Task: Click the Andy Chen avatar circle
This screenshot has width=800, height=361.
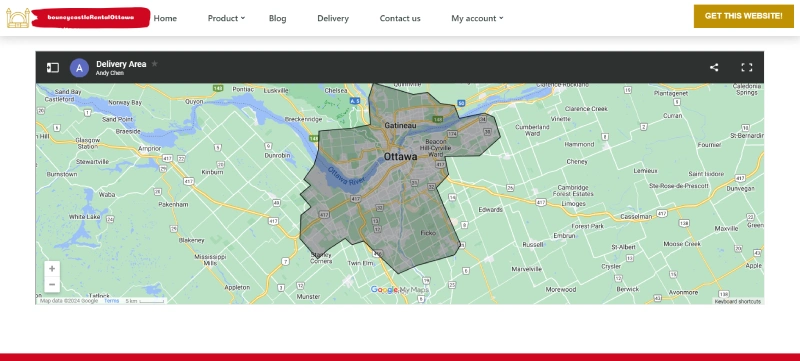Action: coord(79,68)
